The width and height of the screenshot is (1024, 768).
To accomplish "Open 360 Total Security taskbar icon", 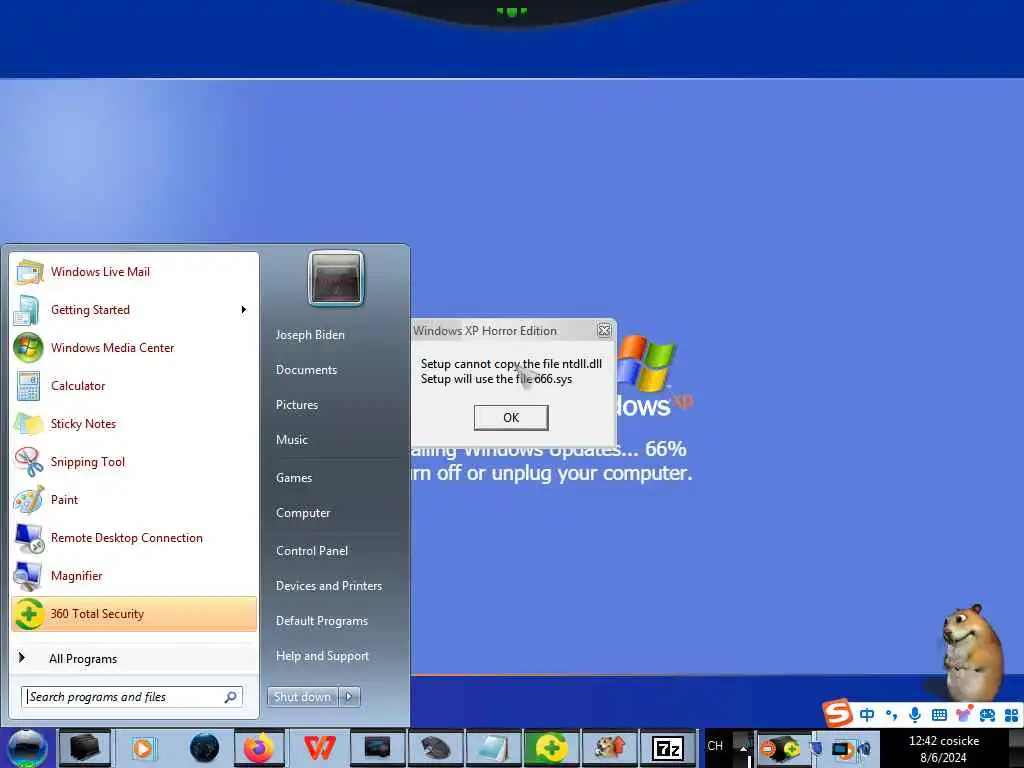I will (551, 748).
